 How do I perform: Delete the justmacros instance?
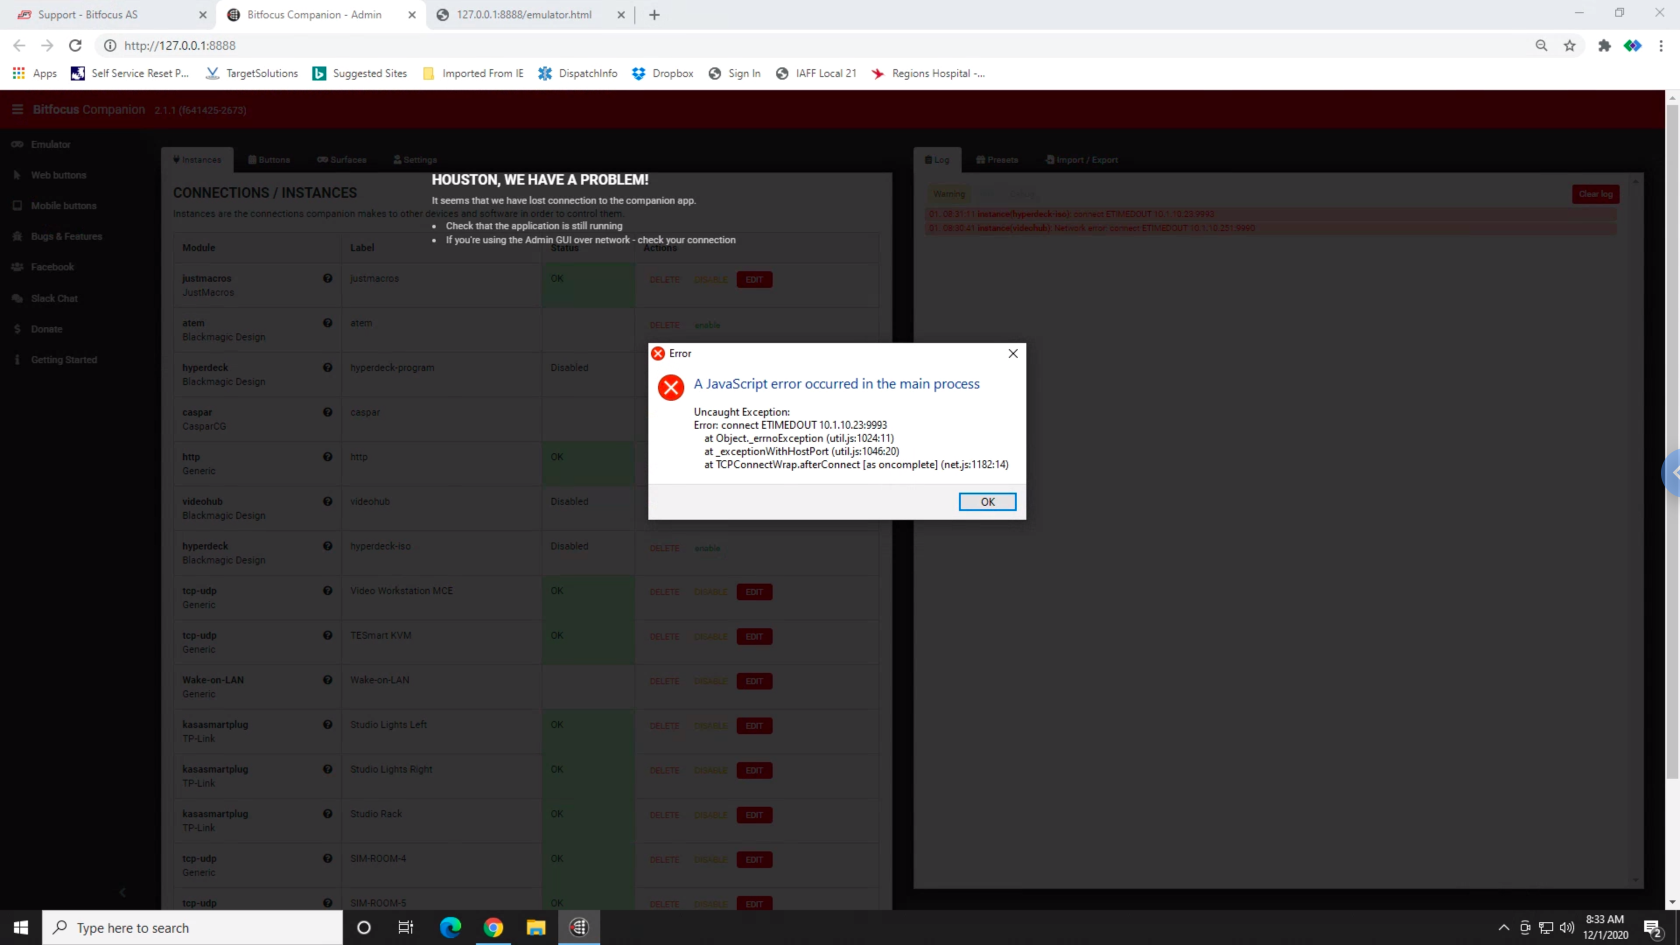pos(664,280)
